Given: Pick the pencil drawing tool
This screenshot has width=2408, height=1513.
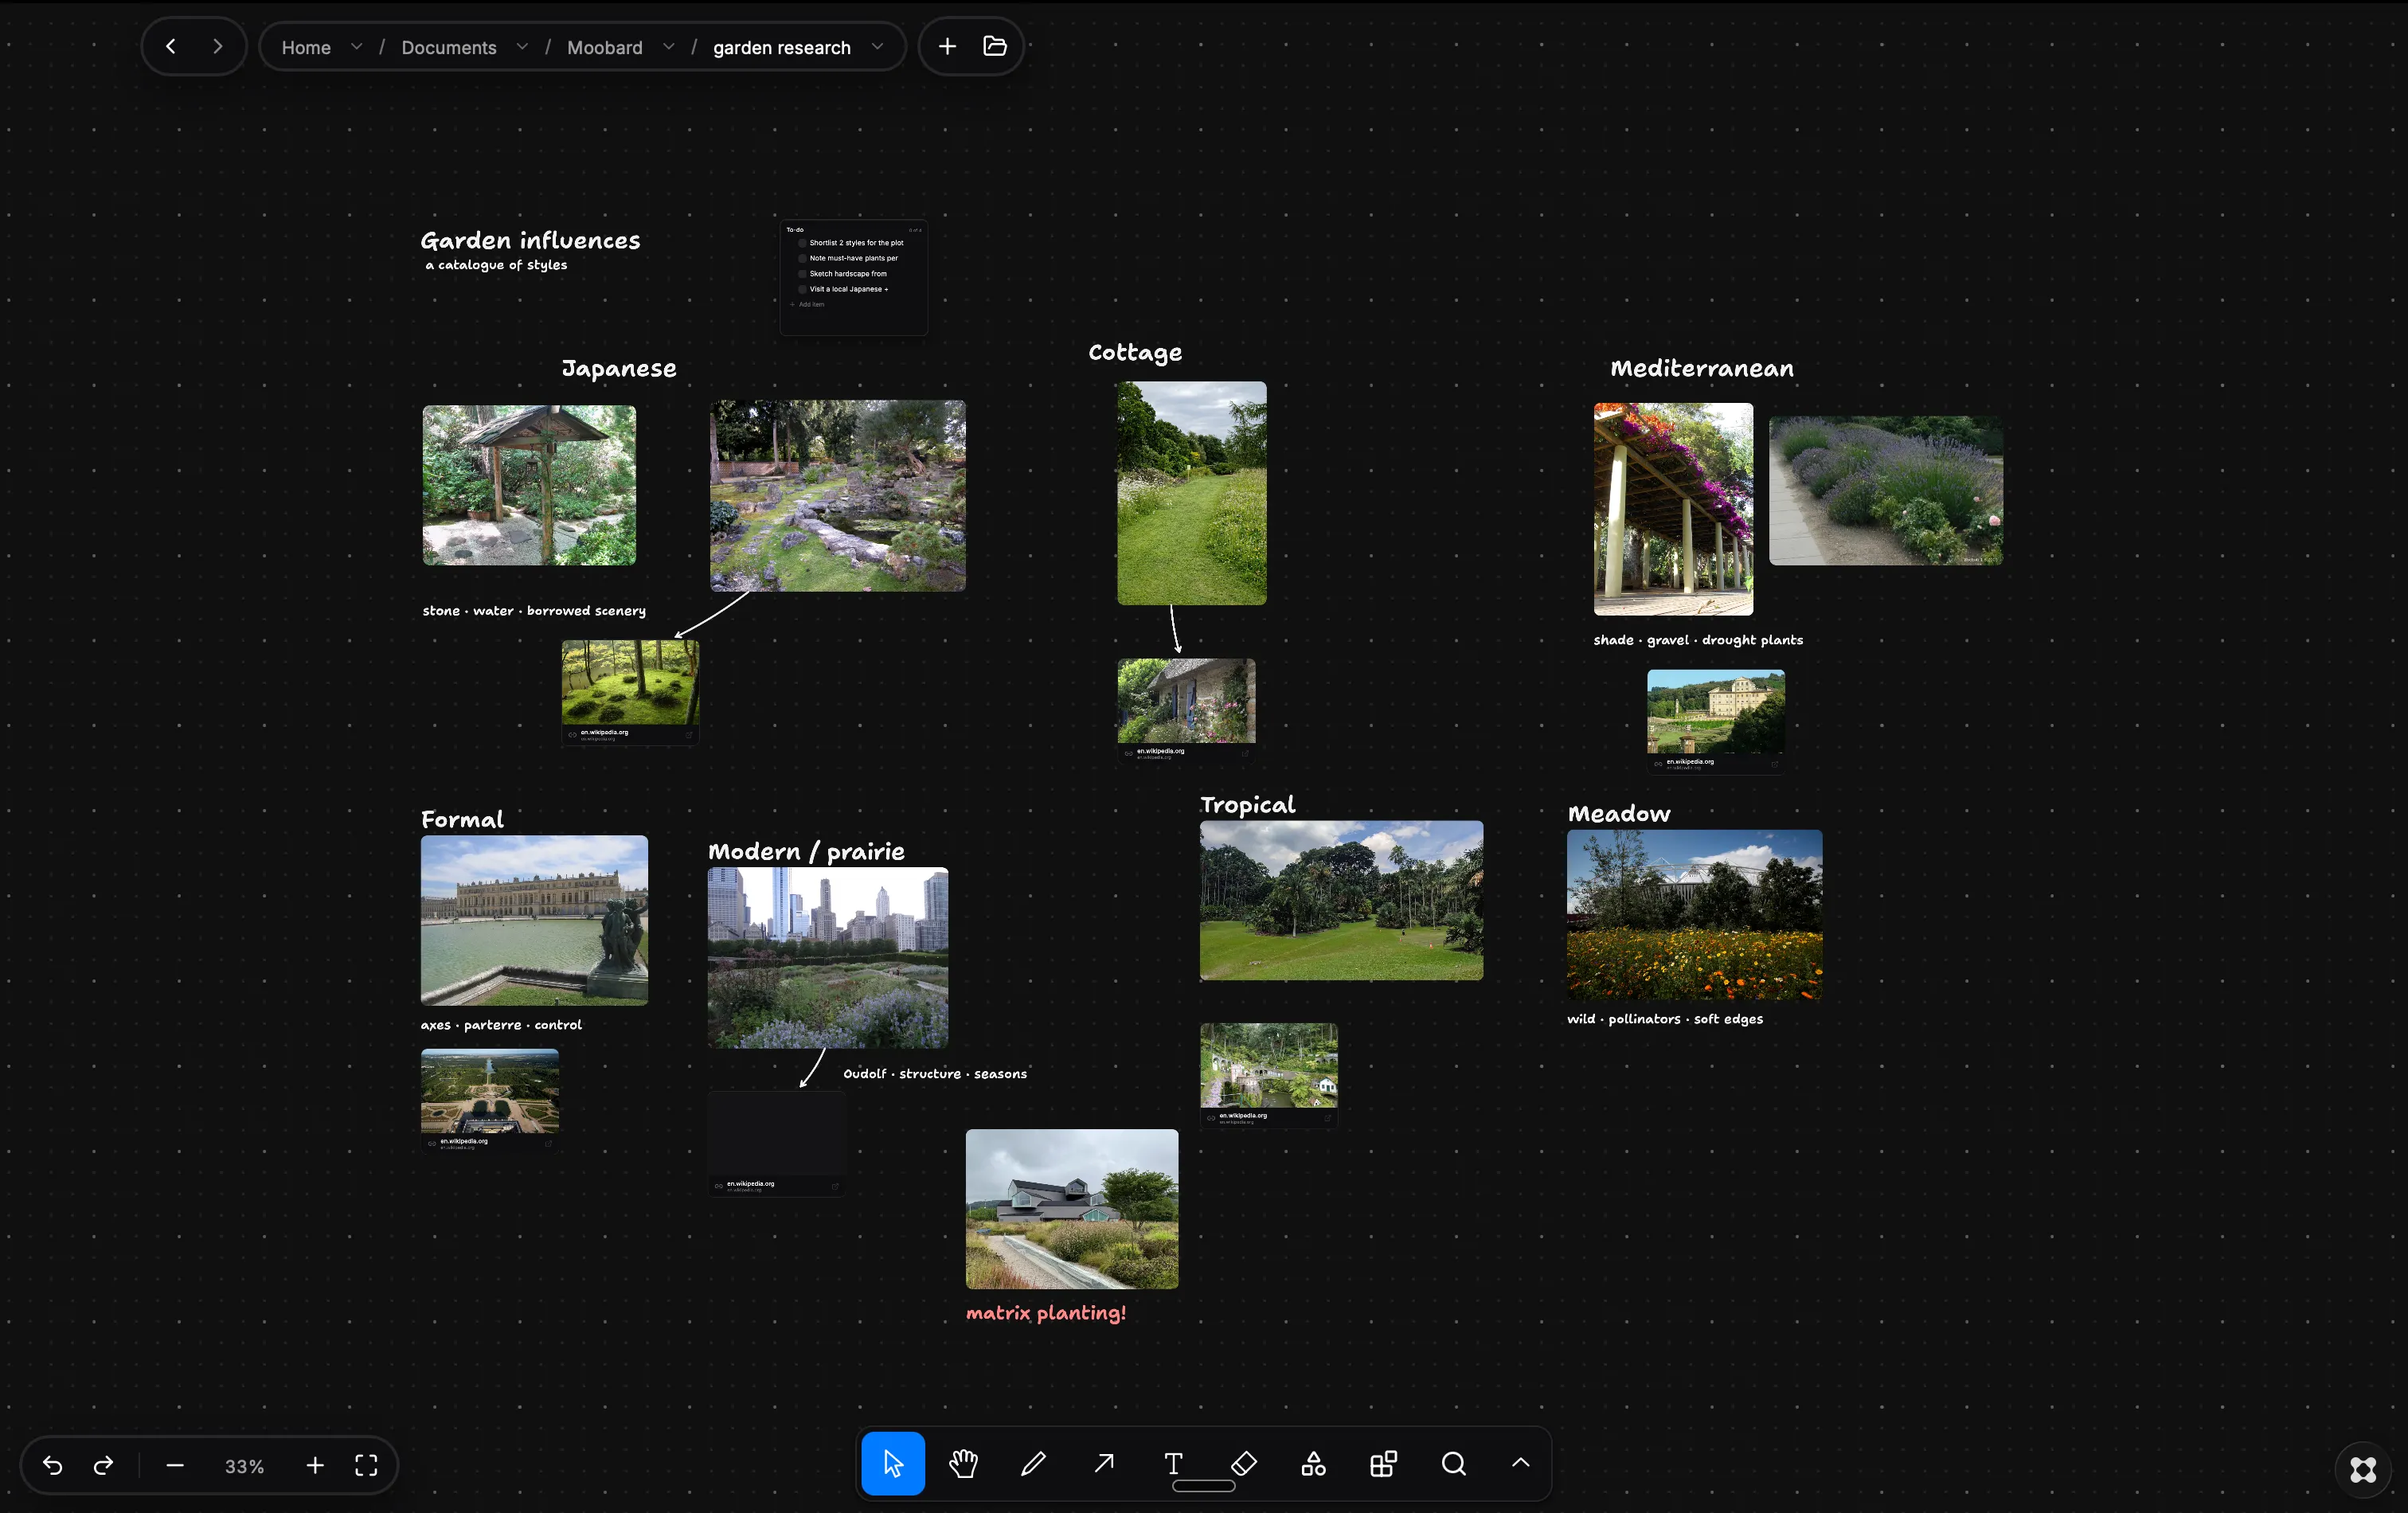Looking at the screenshot, I should point(1033,1464).
